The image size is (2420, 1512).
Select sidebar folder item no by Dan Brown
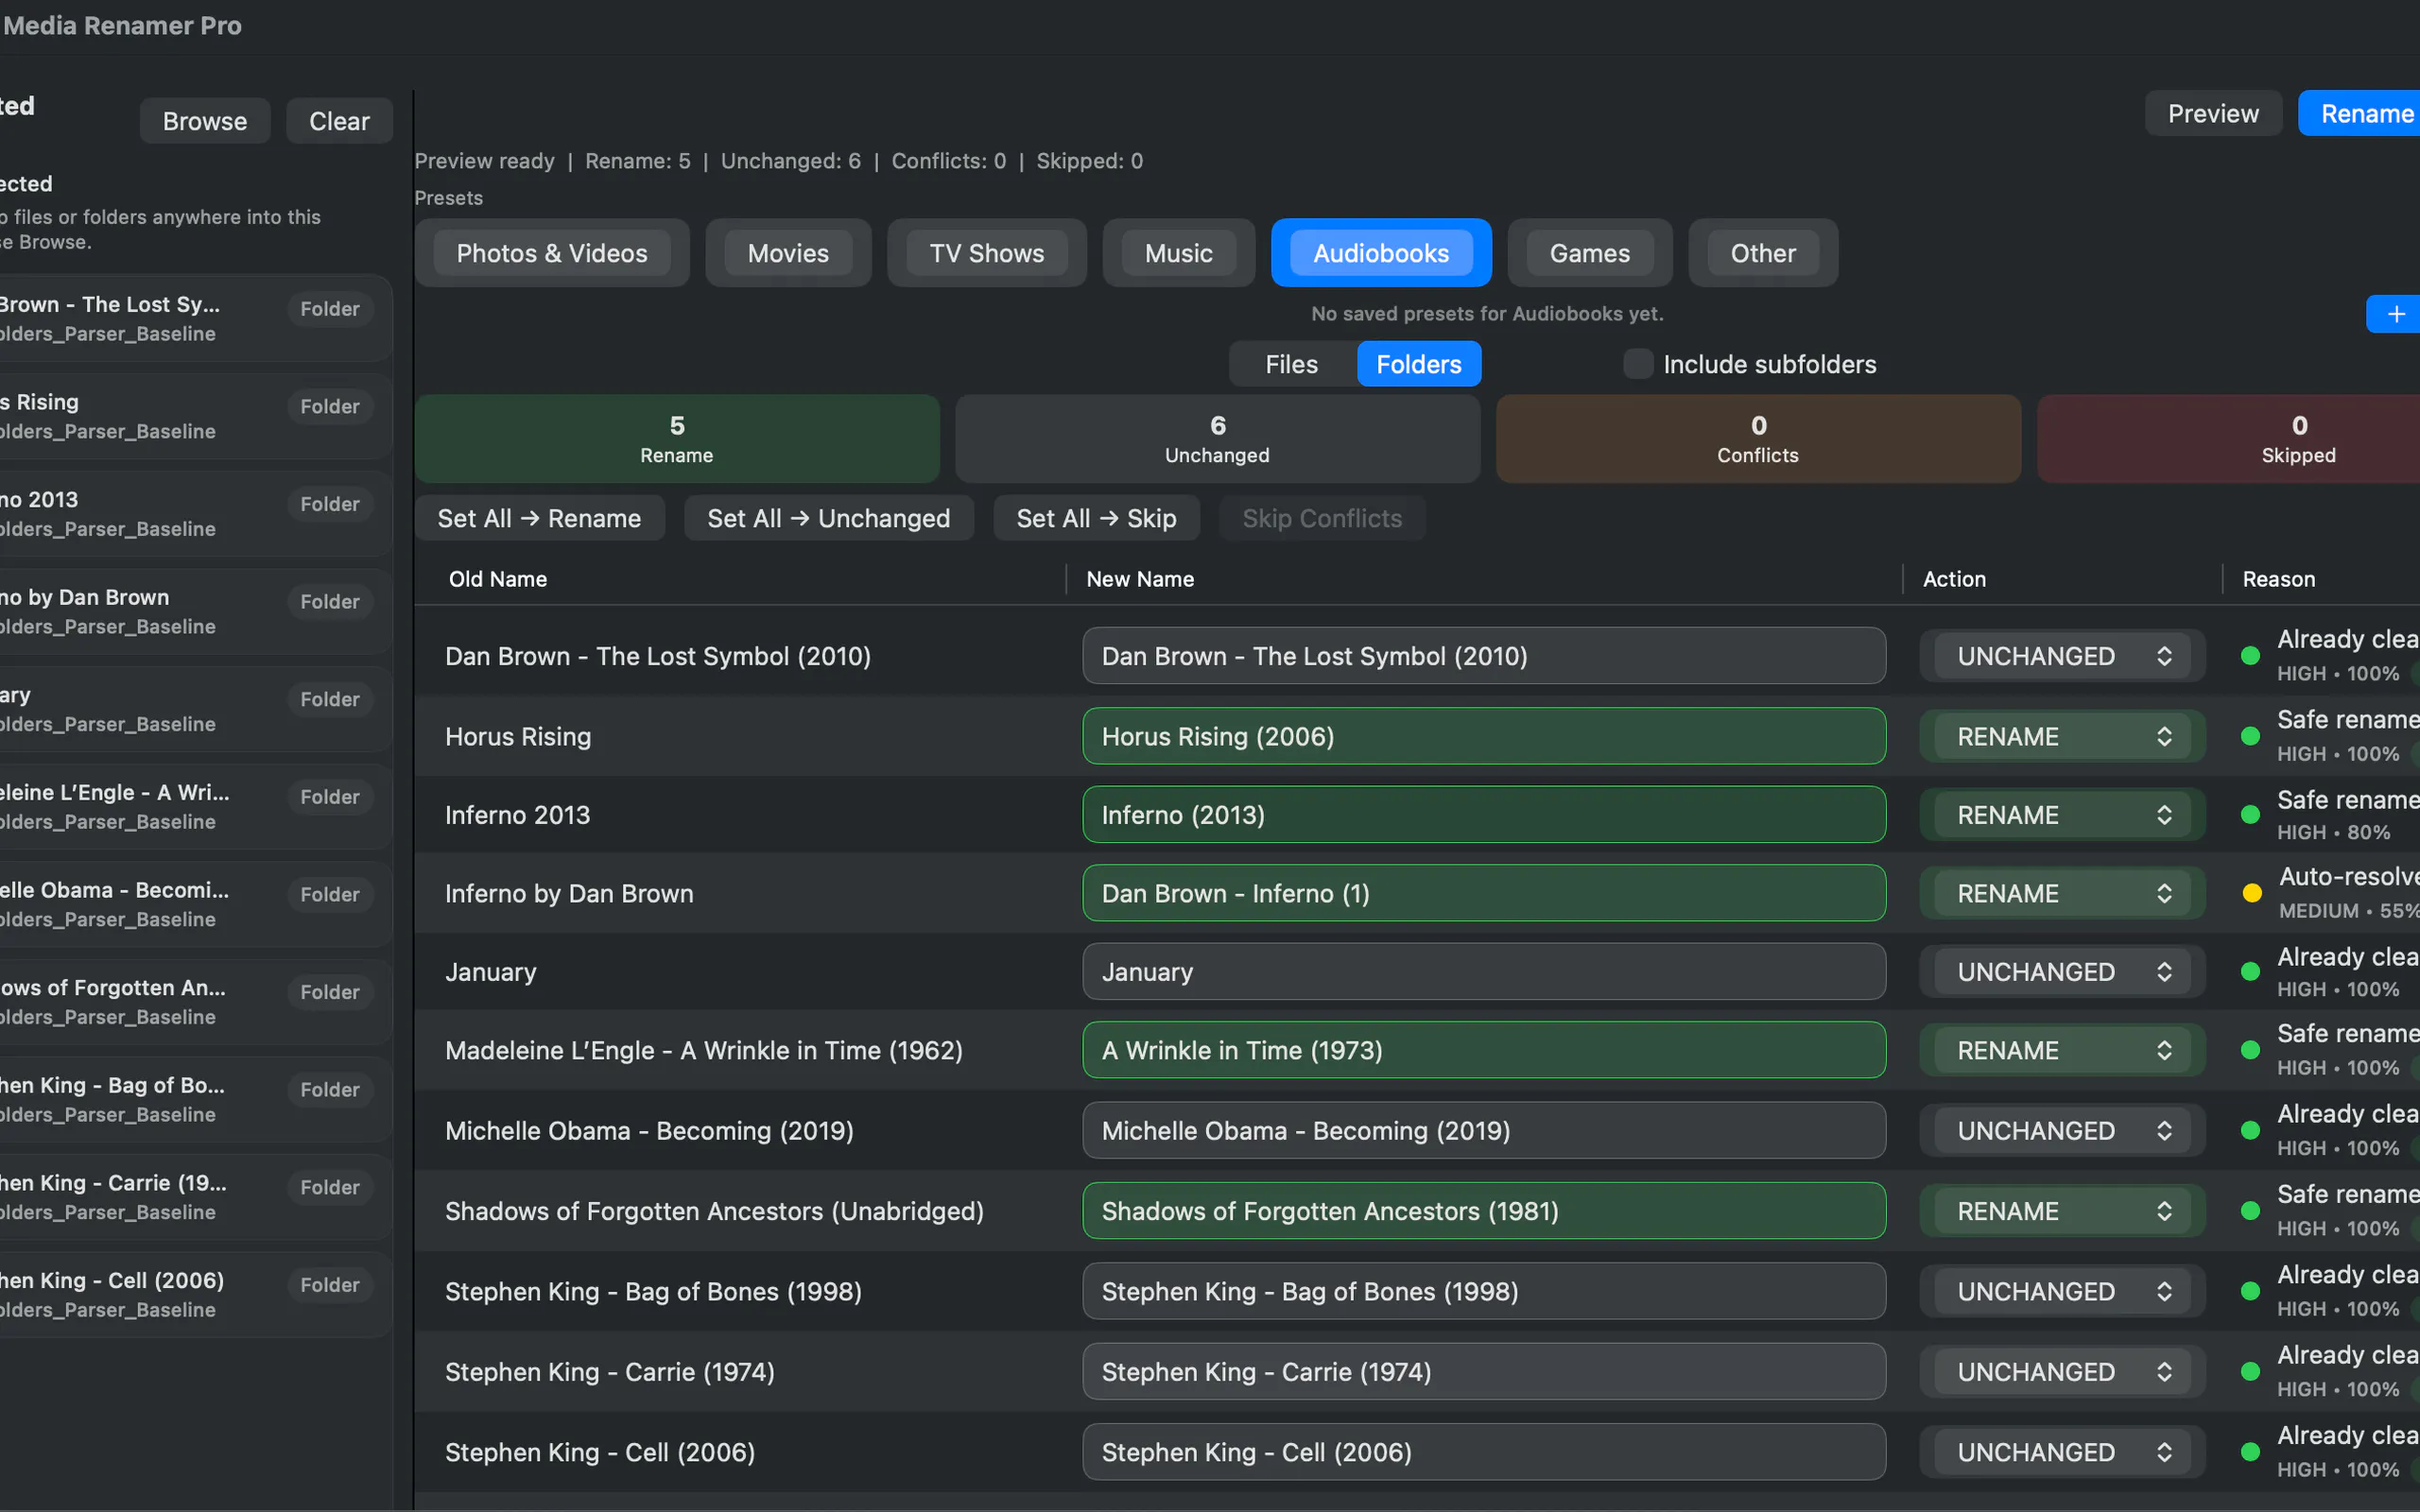[x=195, y=611]
